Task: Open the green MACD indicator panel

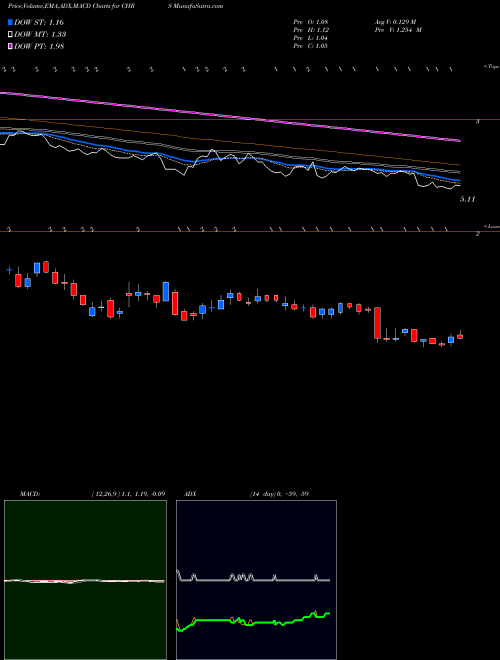Action: point(85,580)
